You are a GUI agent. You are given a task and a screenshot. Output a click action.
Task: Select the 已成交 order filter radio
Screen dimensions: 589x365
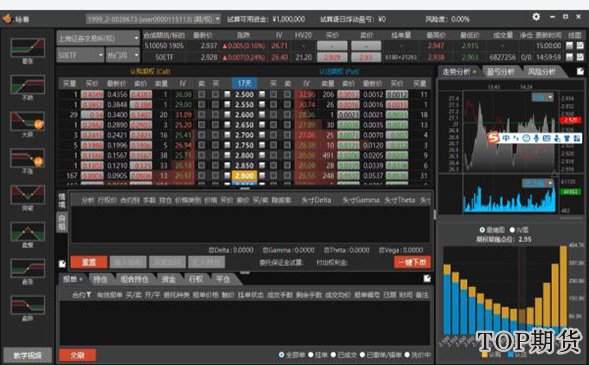[x=333, y=354]
